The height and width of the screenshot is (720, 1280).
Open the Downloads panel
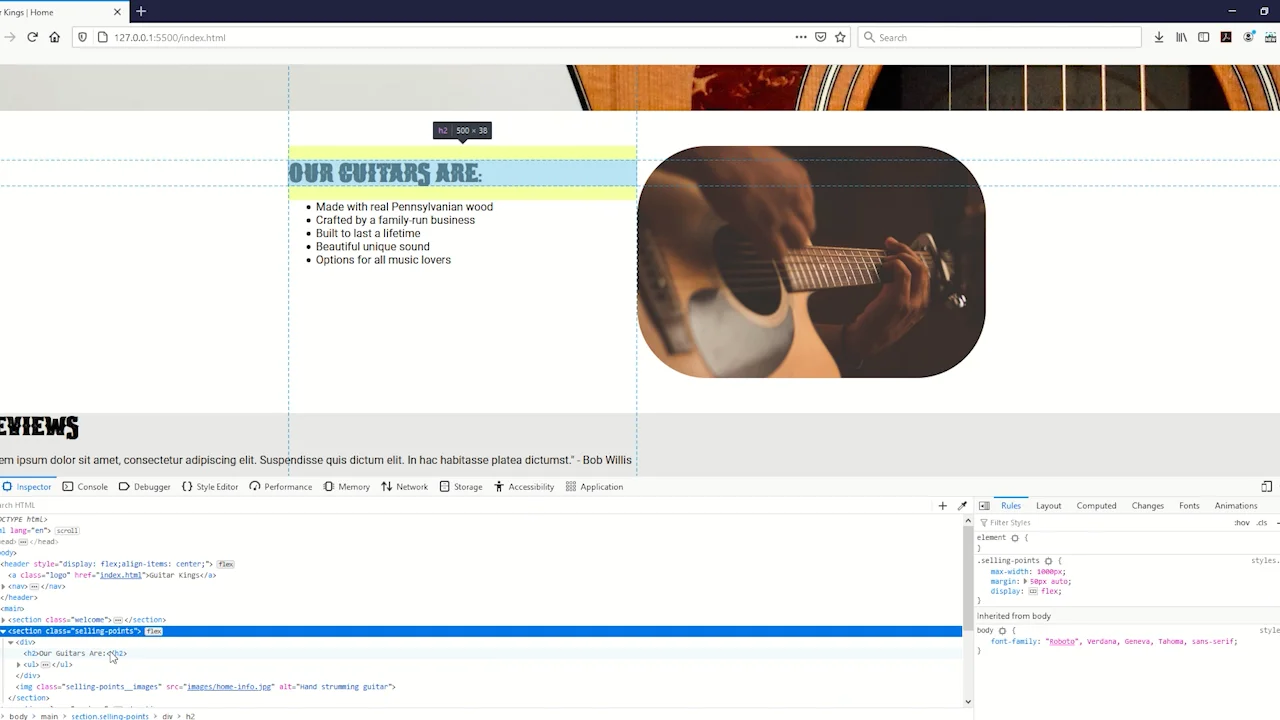pos(1158,37)
